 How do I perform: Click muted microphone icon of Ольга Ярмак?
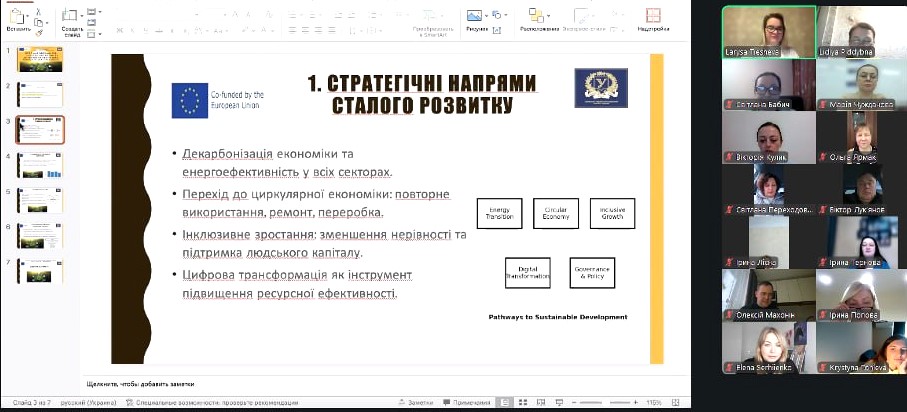pyautogui.click(x=823, y=157)
